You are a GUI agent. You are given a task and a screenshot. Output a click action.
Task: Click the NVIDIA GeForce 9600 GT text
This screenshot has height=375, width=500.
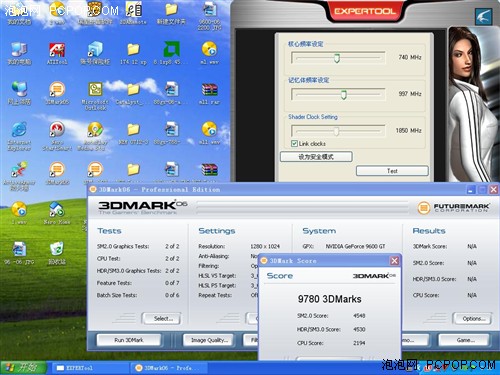click(355, 246)
